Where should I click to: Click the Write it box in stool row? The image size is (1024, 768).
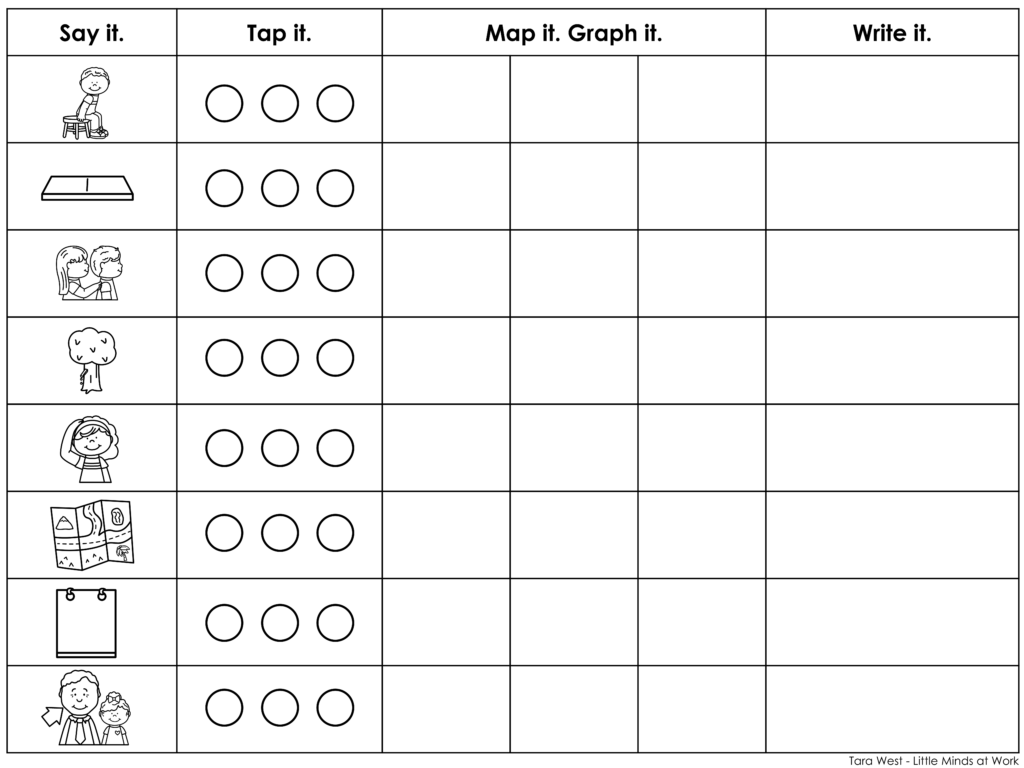[892, 100]
